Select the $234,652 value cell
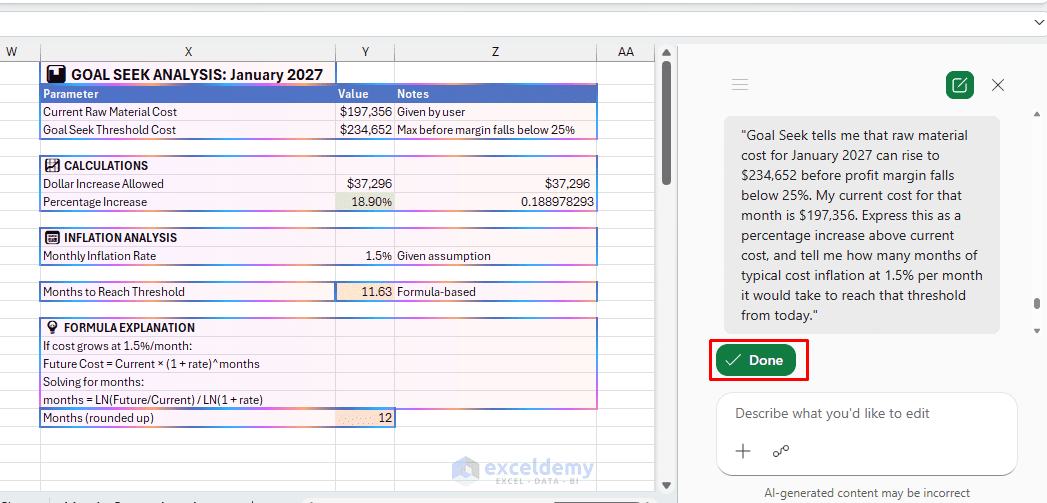Image resolution: width=1047 pixels, height=503 pixels. click(x=365, y=130)
